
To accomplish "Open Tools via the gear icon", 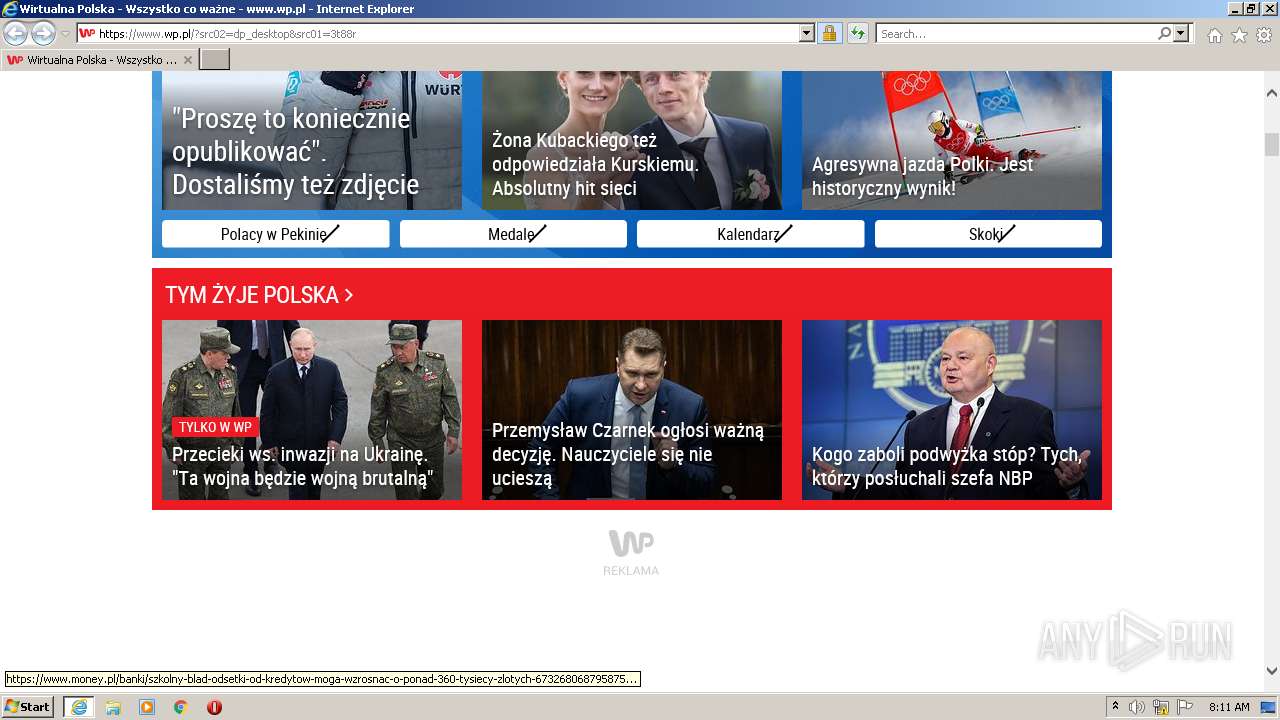I will coord(1264,35).
